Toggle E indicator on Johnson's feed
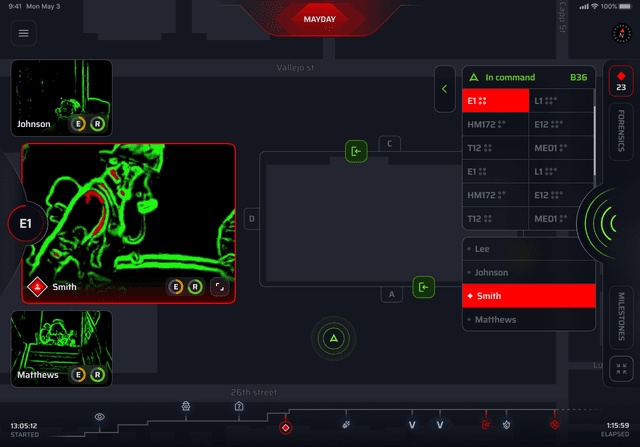The height and width of the screenshot is (447, 640). [78, 125]
